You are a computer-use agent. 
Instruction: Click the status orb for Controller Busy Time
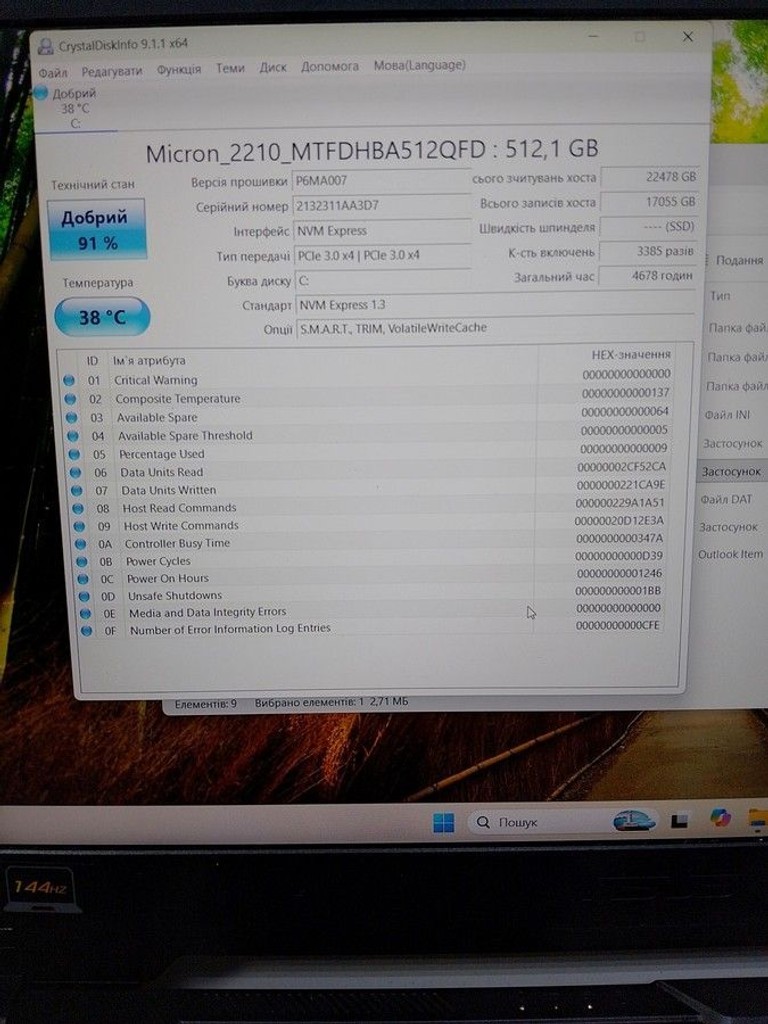click(80, 543)
